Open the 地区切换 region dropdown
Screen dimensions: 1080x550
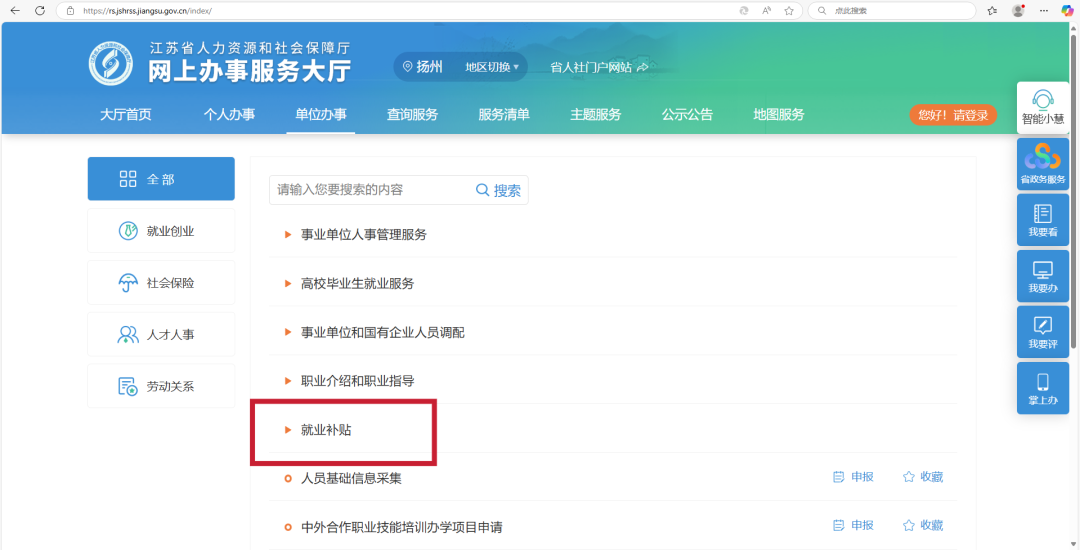pyautogui.click(x=492, y=67)
